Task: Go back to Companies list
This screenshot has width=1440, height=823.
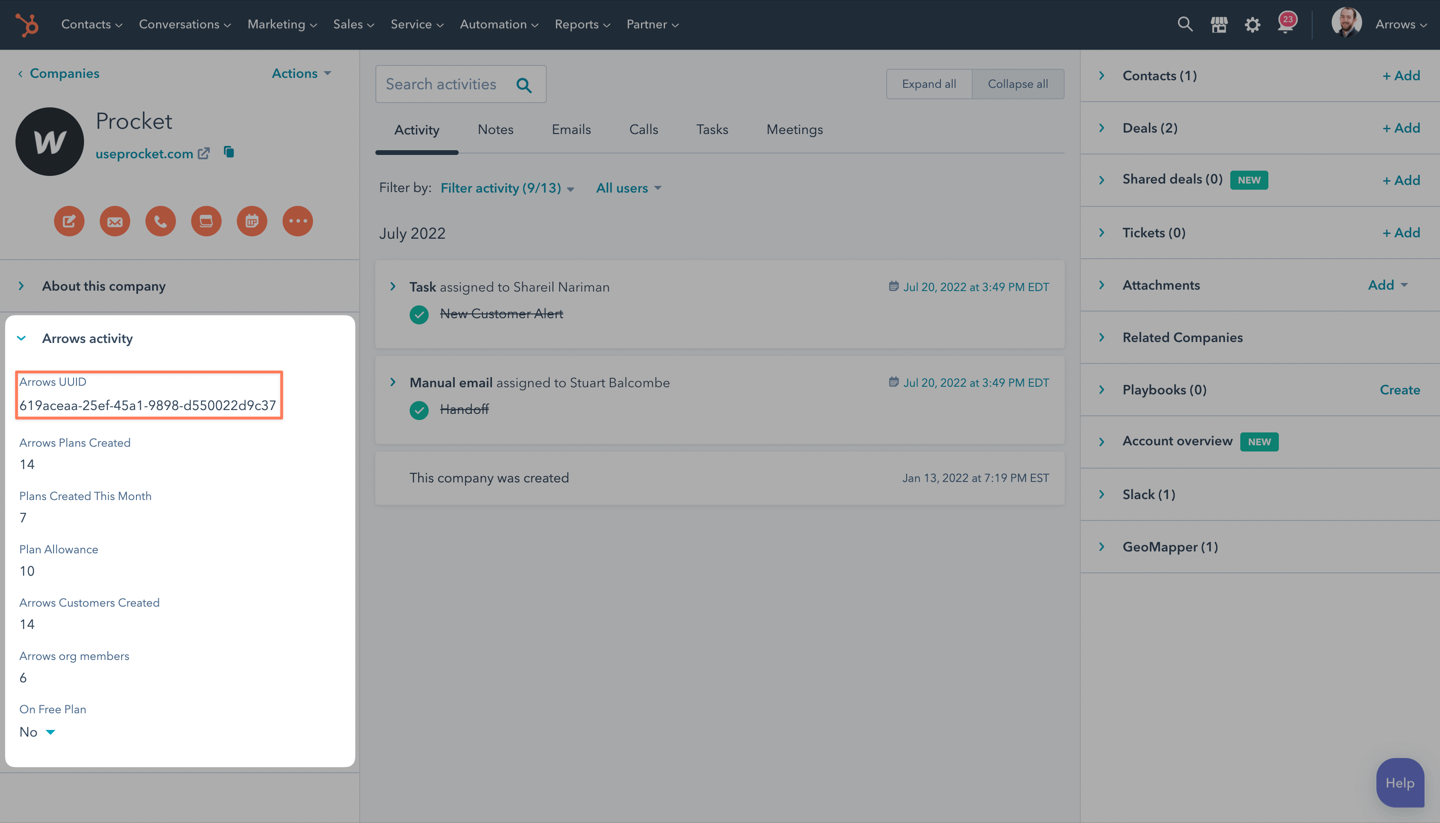Action: click(x=58, y=73)
